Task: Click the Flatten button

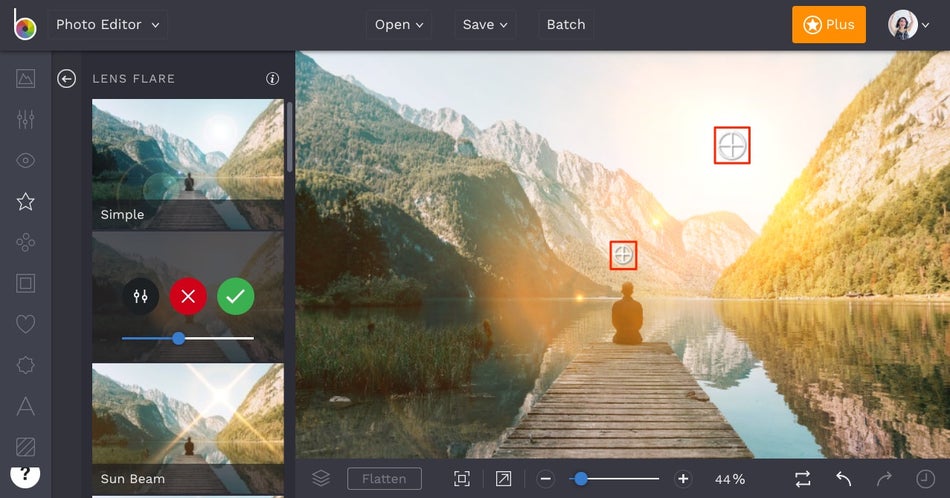Action: 384,479
